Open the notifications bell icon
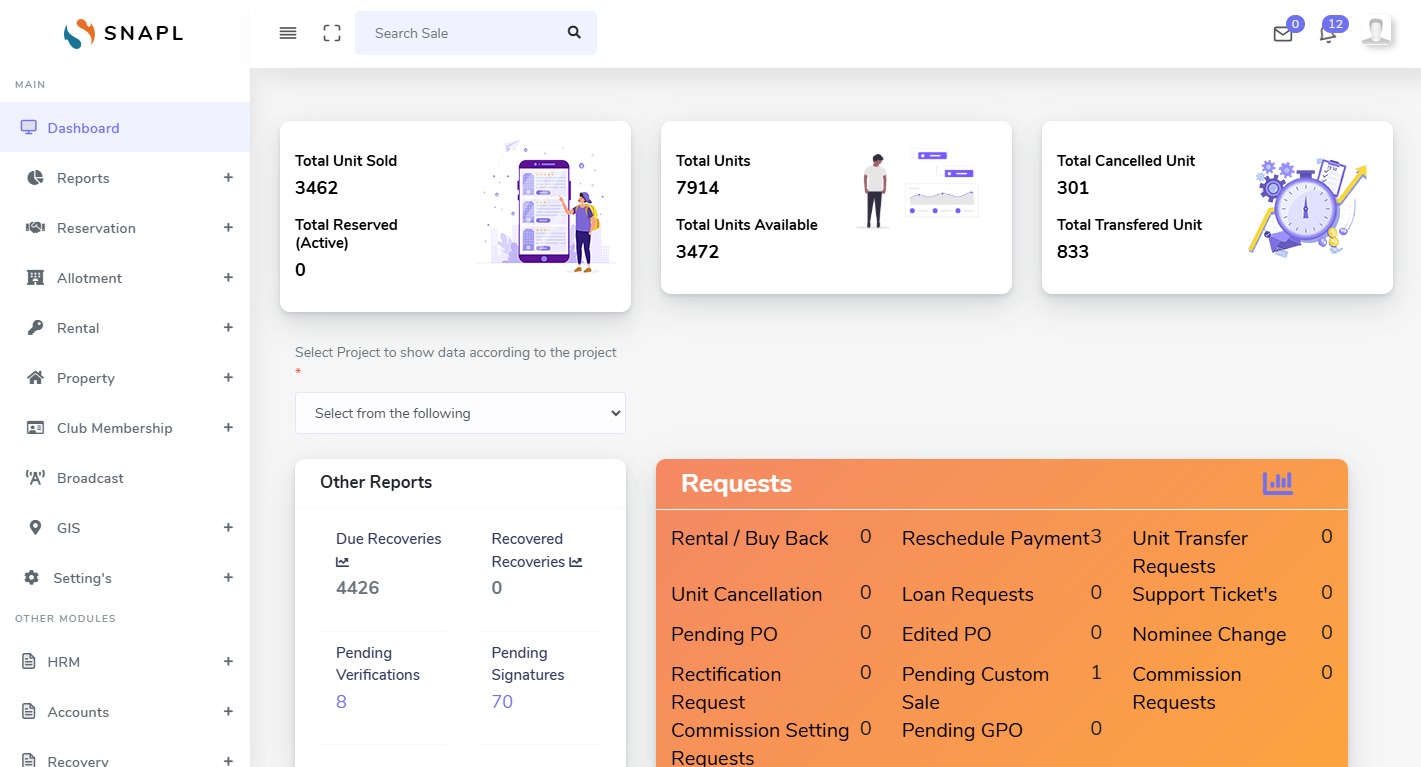This screenshot has height=767, width=1421. (x=1327, y=35)
